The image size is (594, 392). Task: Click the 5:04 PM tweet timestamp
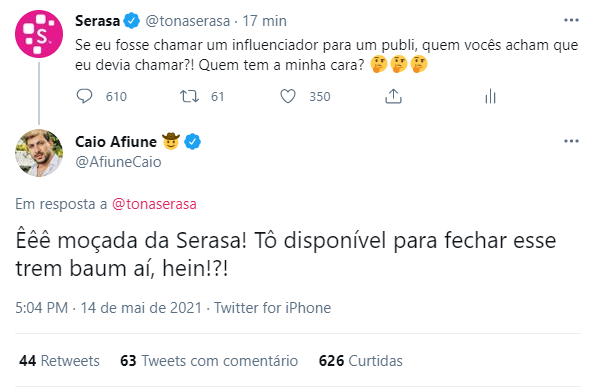[x=41, y=308]
